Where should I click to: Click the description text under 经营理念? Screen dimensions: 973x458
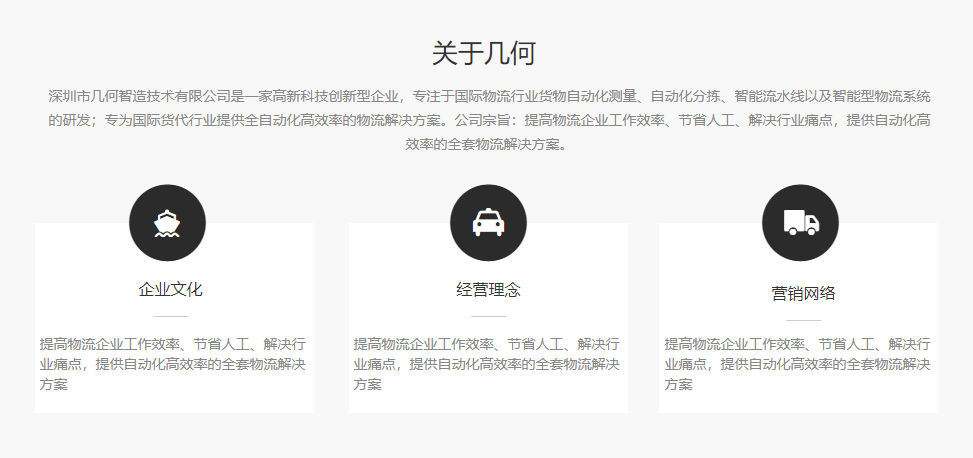(x=486, y=364)
